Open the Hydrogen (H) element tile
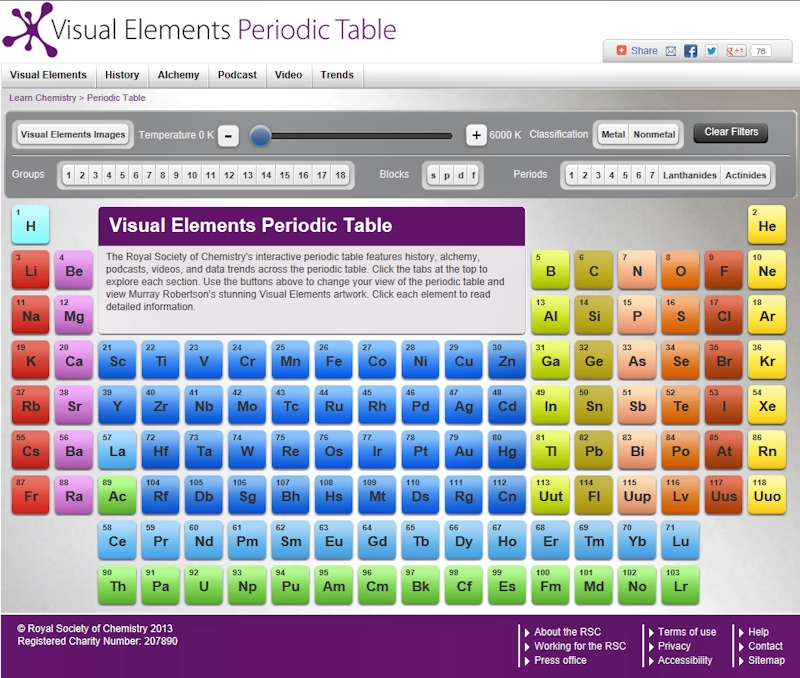This screenshot has width=800, height=678. tap(31, 225)
